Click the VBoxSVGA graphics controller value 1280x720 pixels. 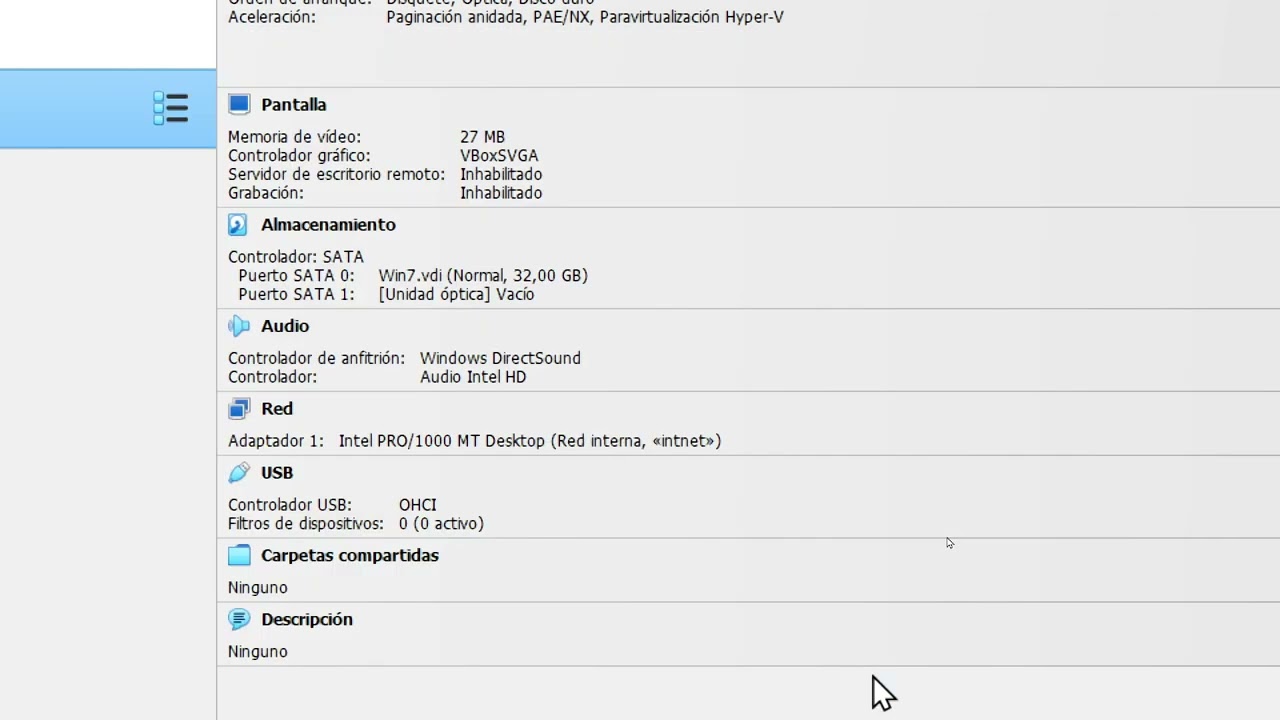point(499,156)
